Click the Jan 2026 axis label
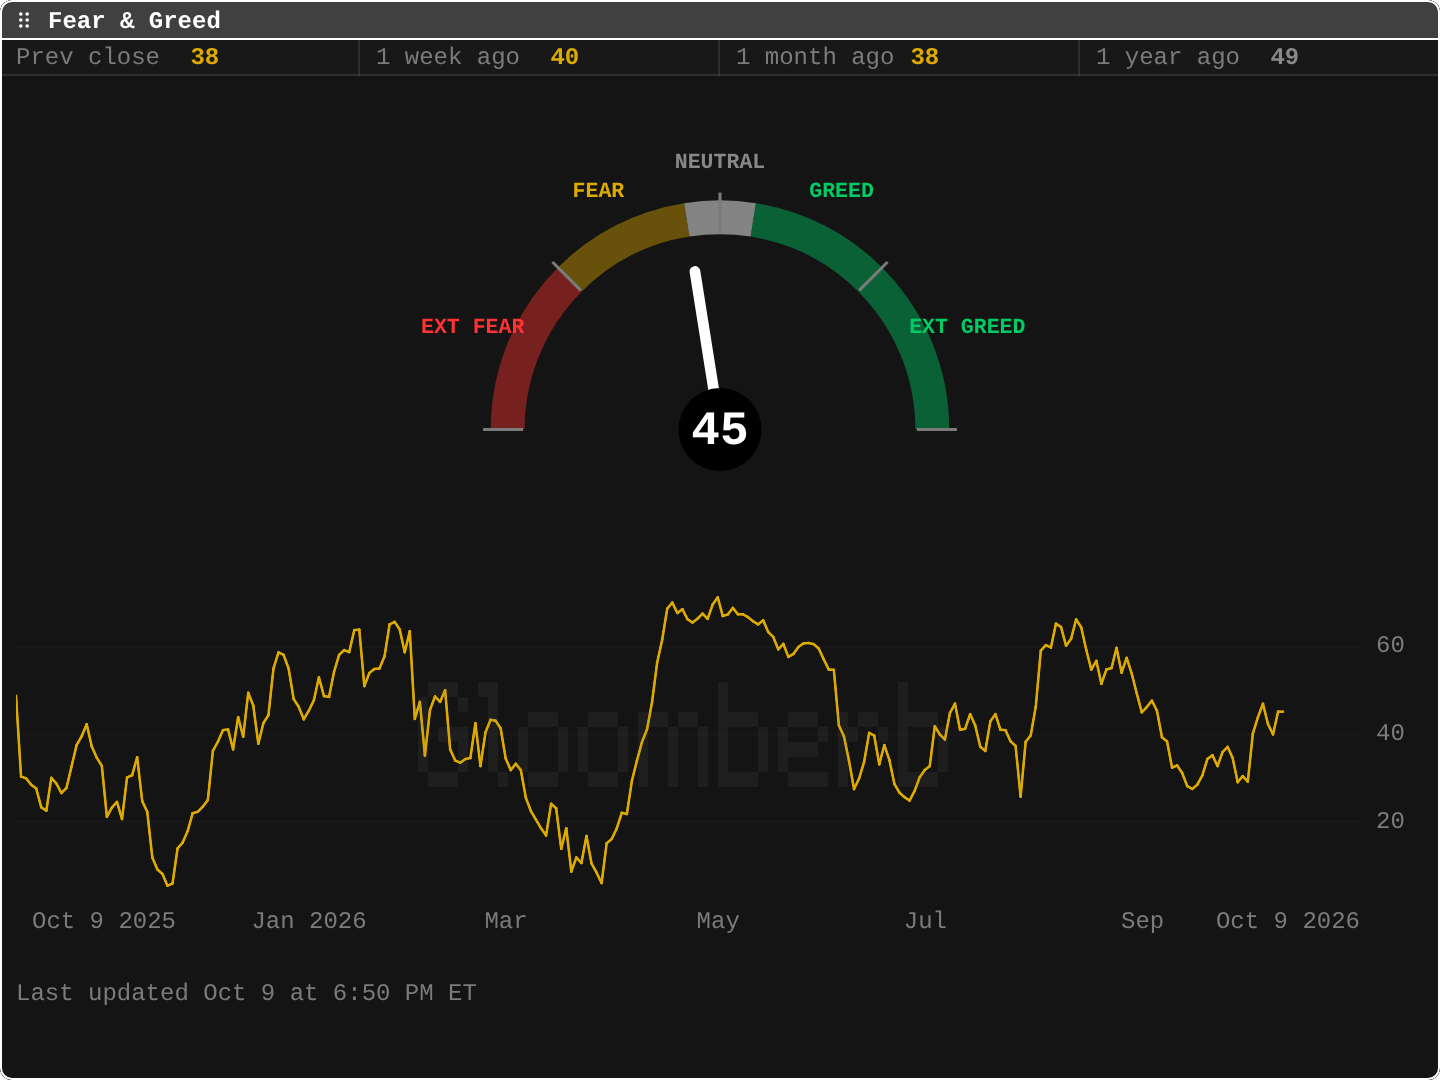The width and height of the screenshot is (1440, 1080). point(309,921)
